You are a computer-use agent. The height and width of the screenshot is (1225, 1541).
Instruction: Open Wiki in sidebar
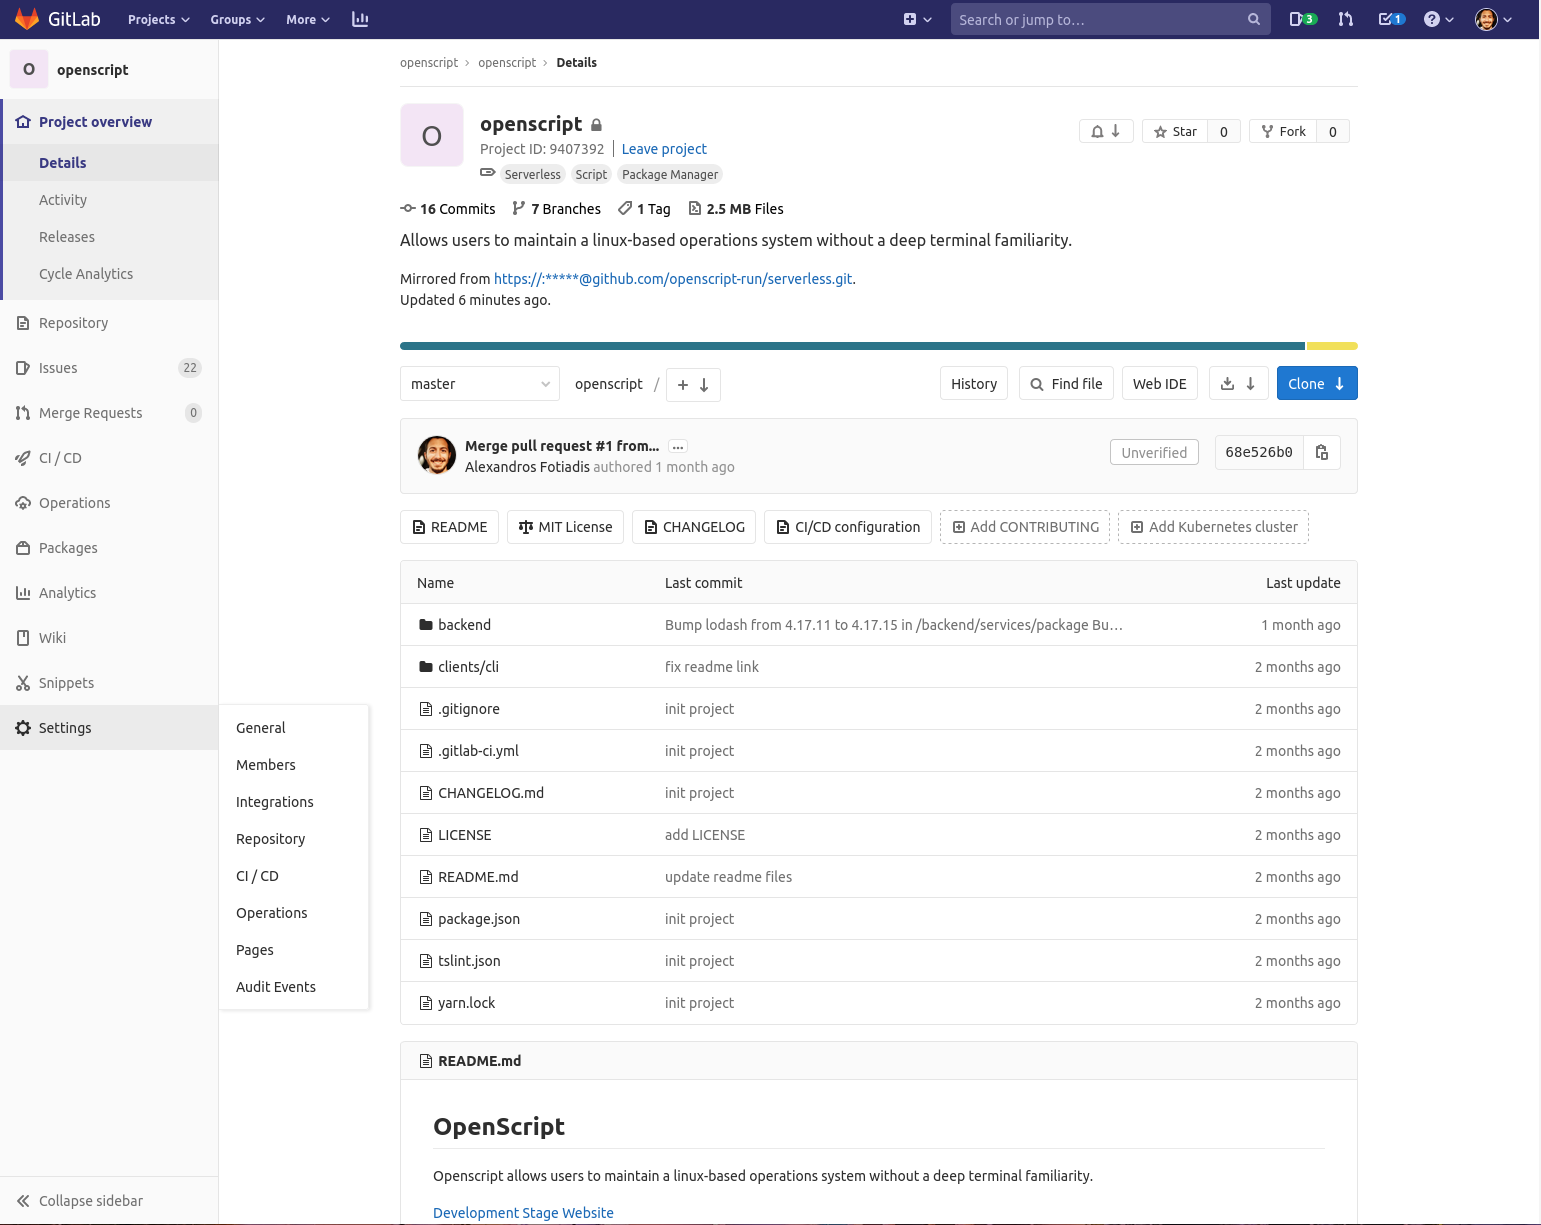[x=109, y=638]
